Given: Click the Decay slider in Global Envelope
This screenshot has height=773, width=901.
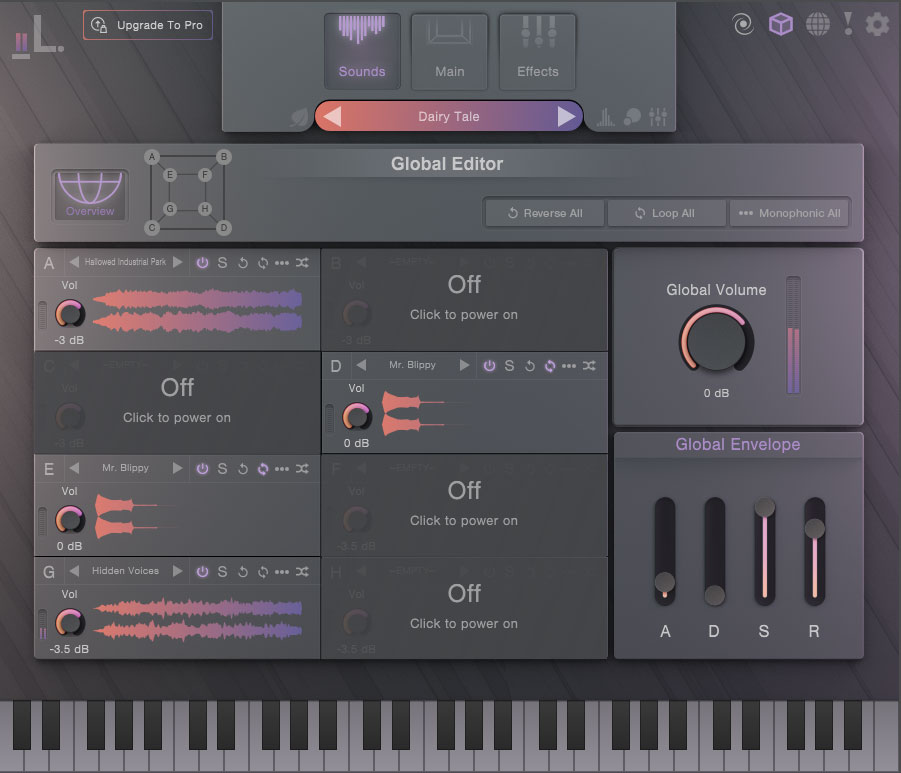Looking at the screenshot, I should point(714,551).
